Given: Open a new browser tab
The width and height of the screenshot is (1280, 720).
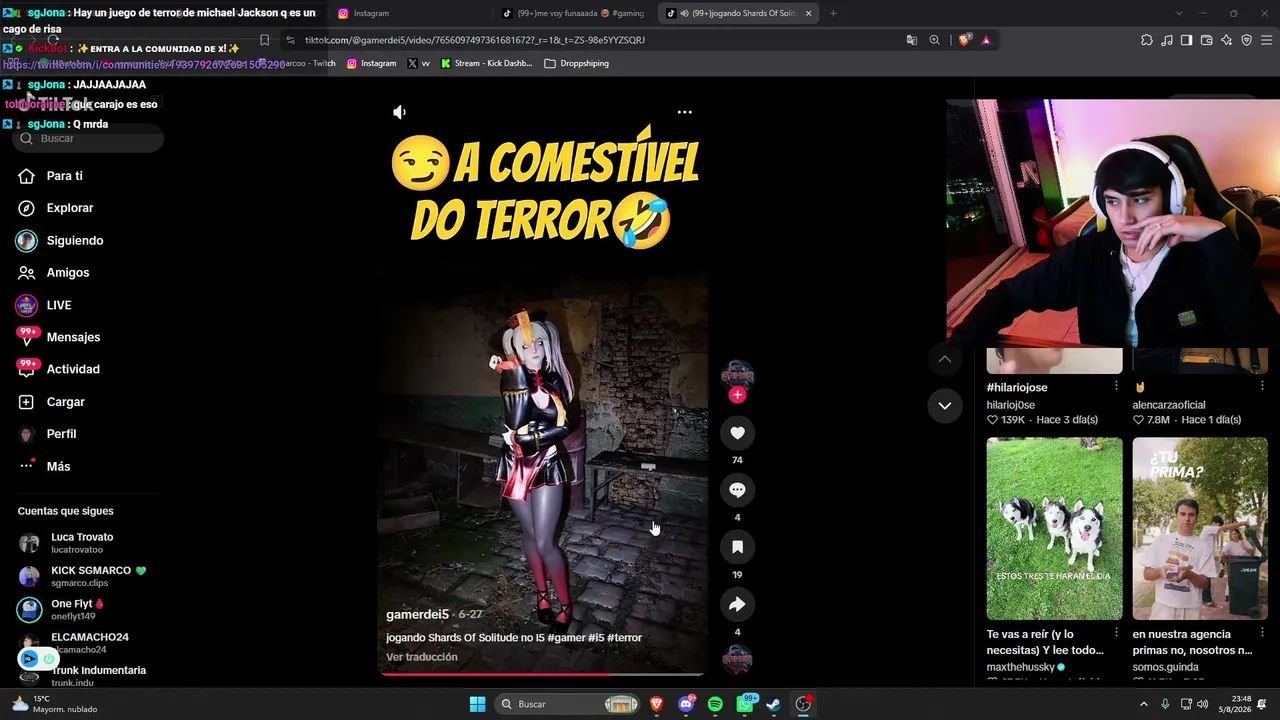Looking at the screenshot, I should click(x=833, y=13).
